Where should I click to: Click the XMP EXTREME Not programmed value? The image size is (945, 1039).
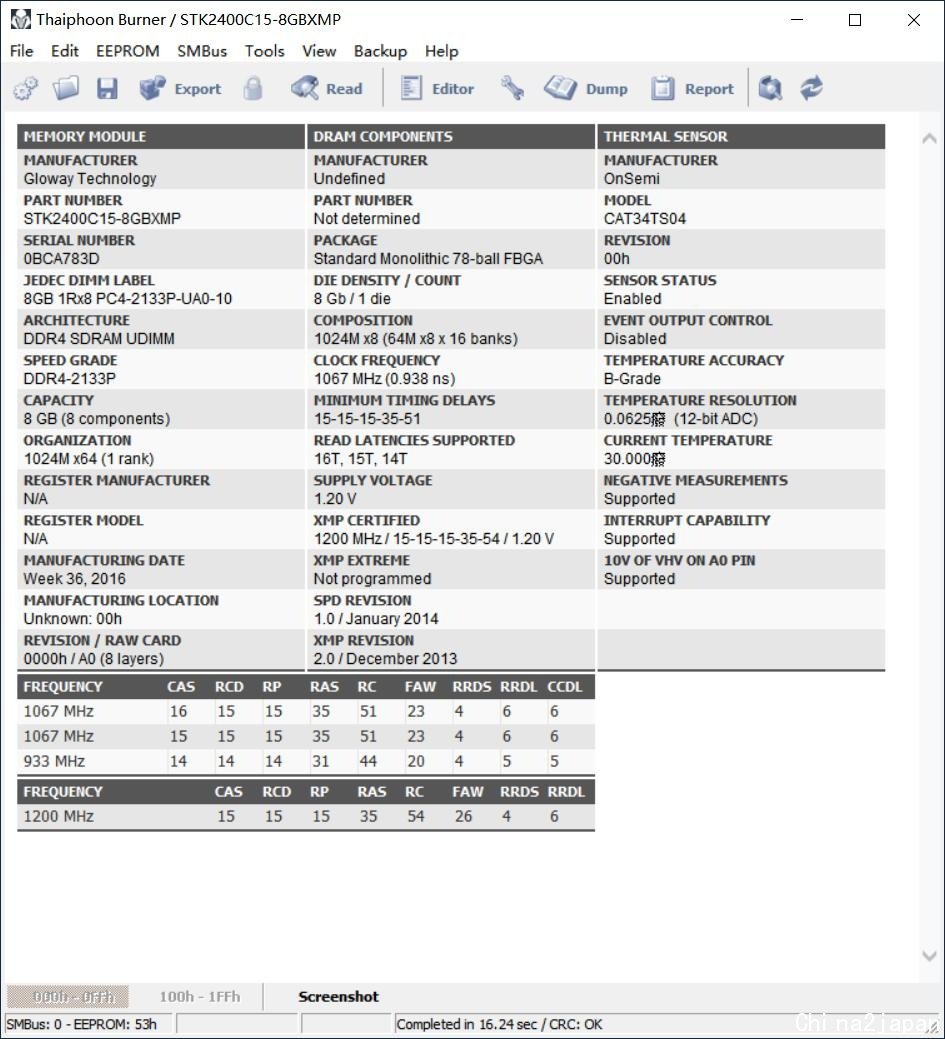click(x=372, y=579)
